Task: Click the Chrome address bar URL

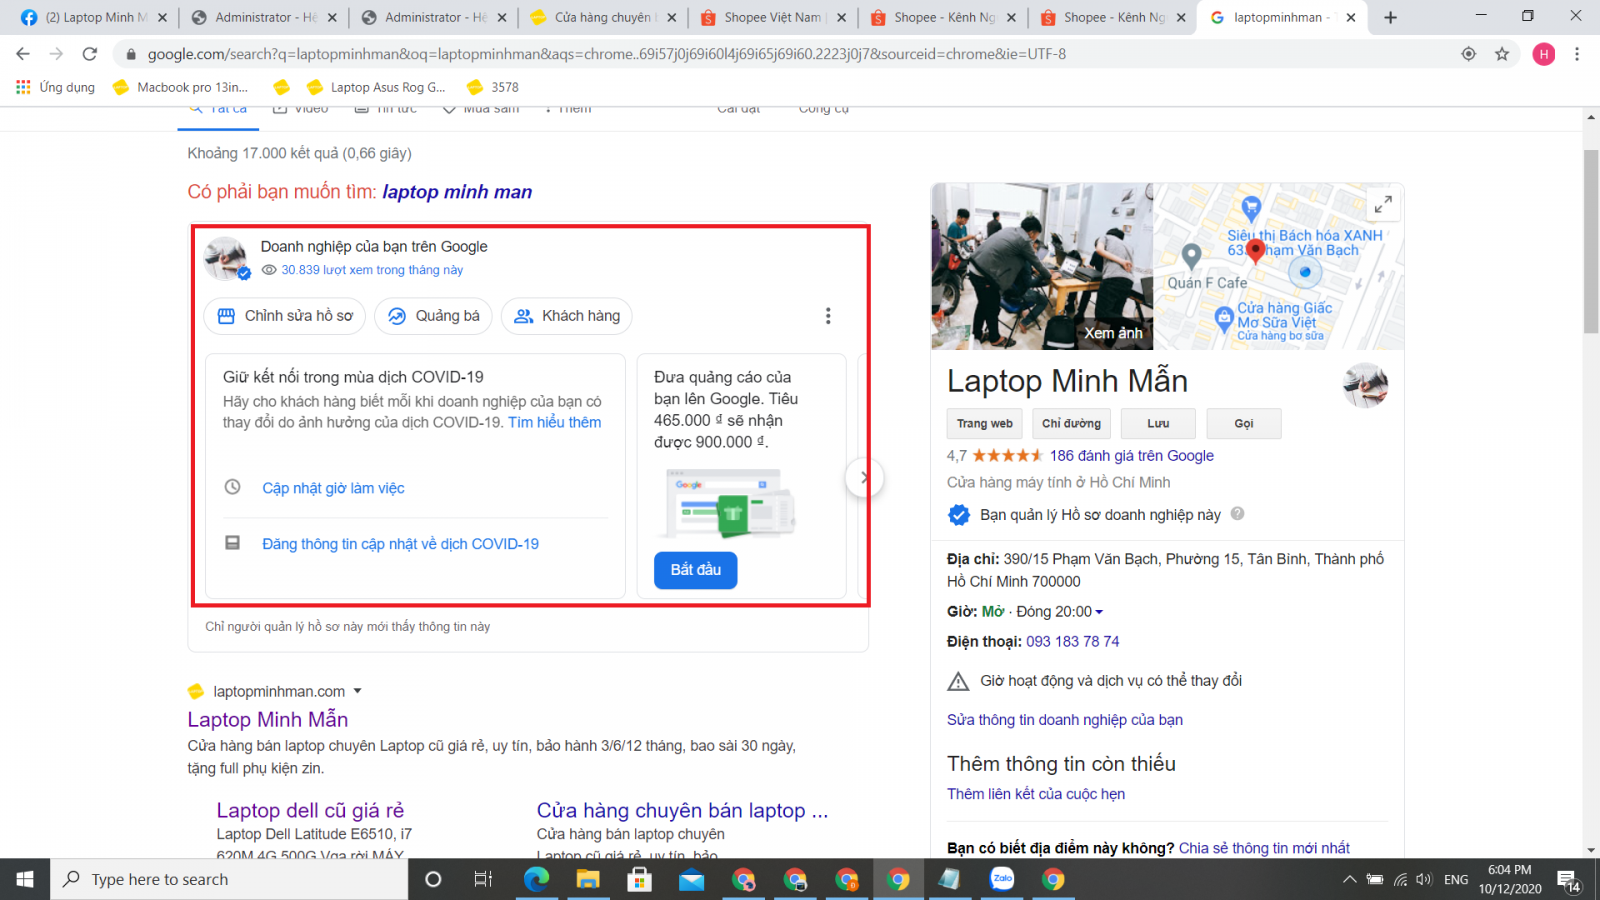Action: [x=606, y=54]
